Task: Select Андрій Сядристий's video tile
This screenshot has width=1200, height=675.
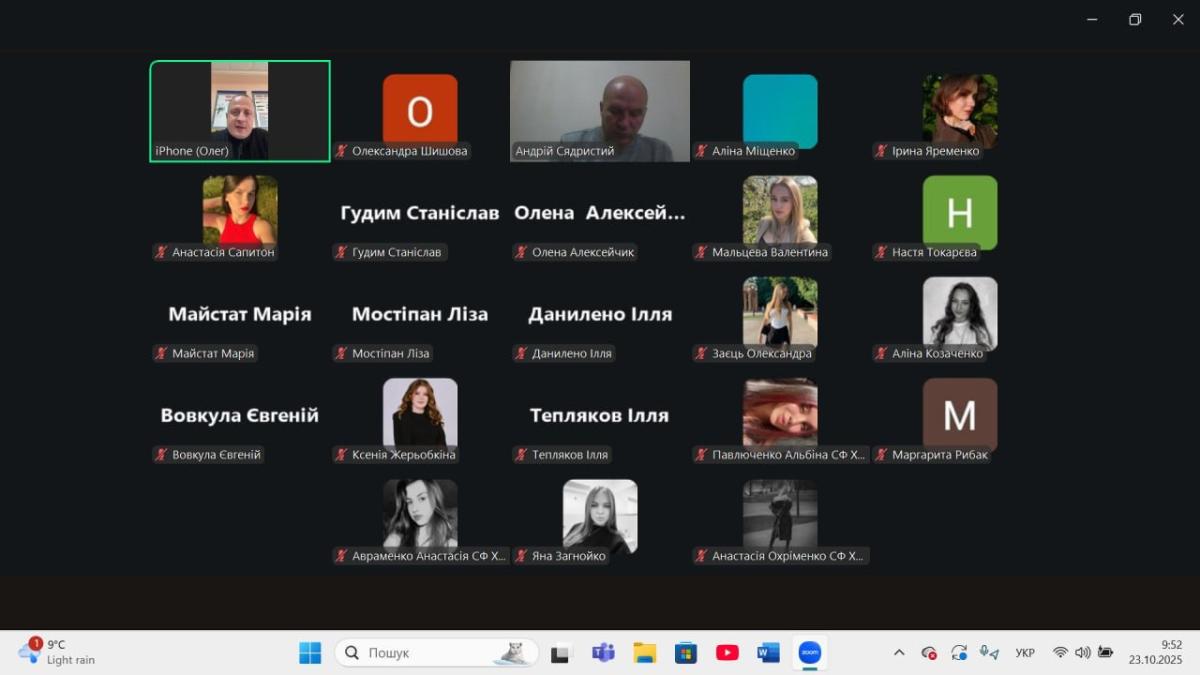Action: pyautogui.click(x=600, y=111)
